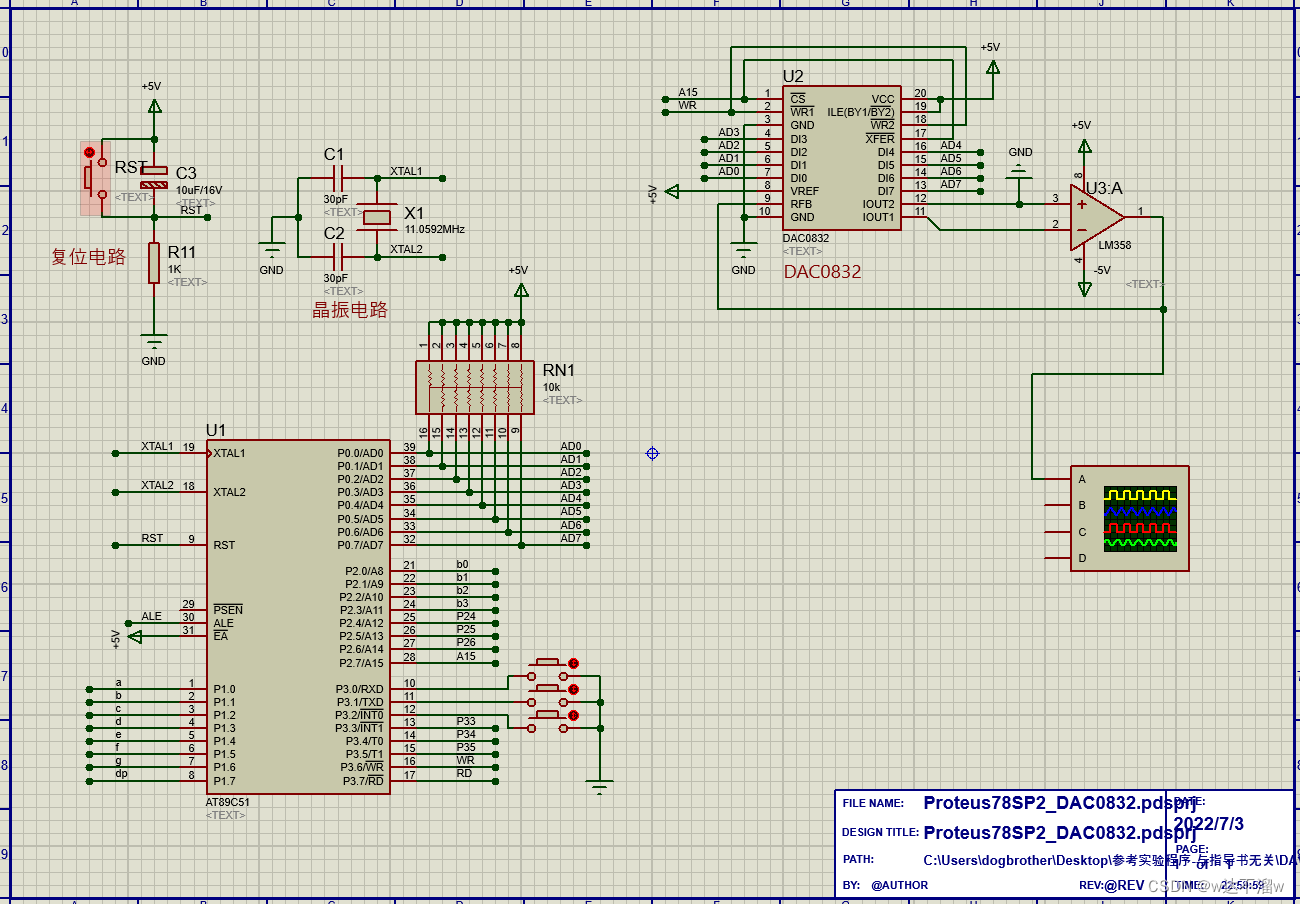Screen dimensions: 1300x904
Task: Click the XTAL2 label at U1 pin 18
Action: tap(157, 485)
